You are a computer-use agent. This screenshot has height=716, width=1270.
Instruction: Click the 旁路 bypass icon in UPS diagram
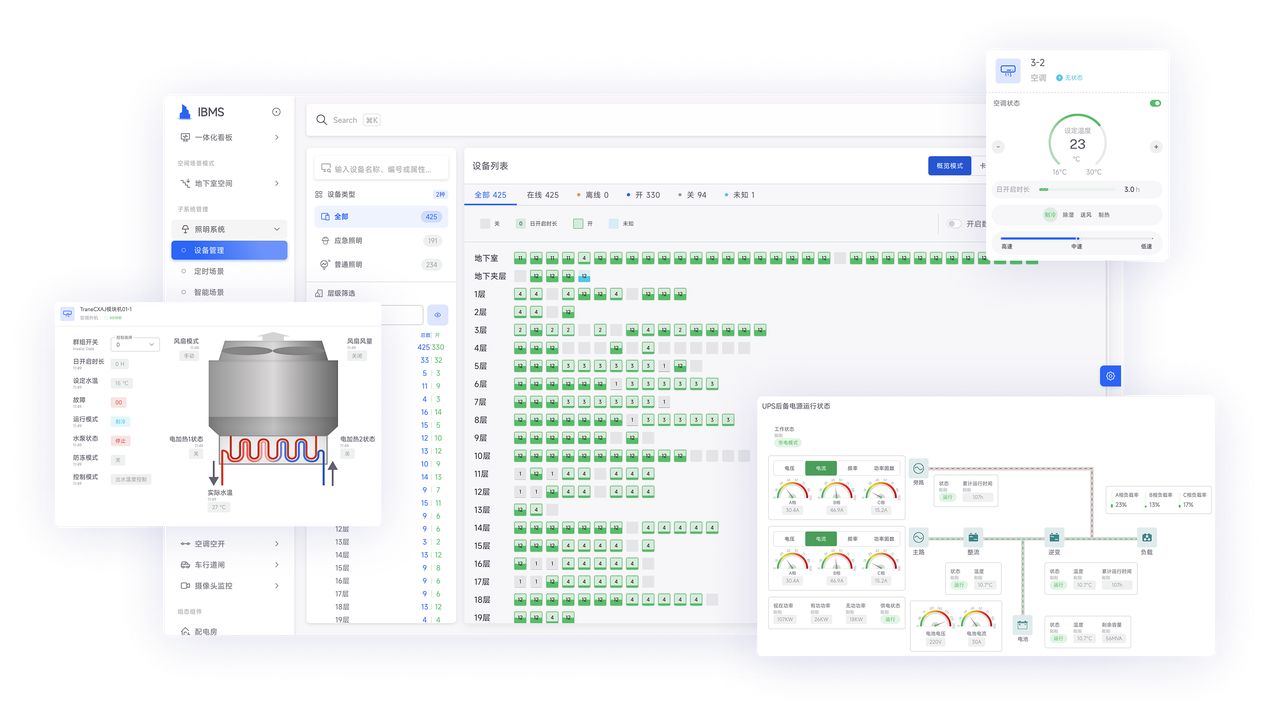[919, 468]
